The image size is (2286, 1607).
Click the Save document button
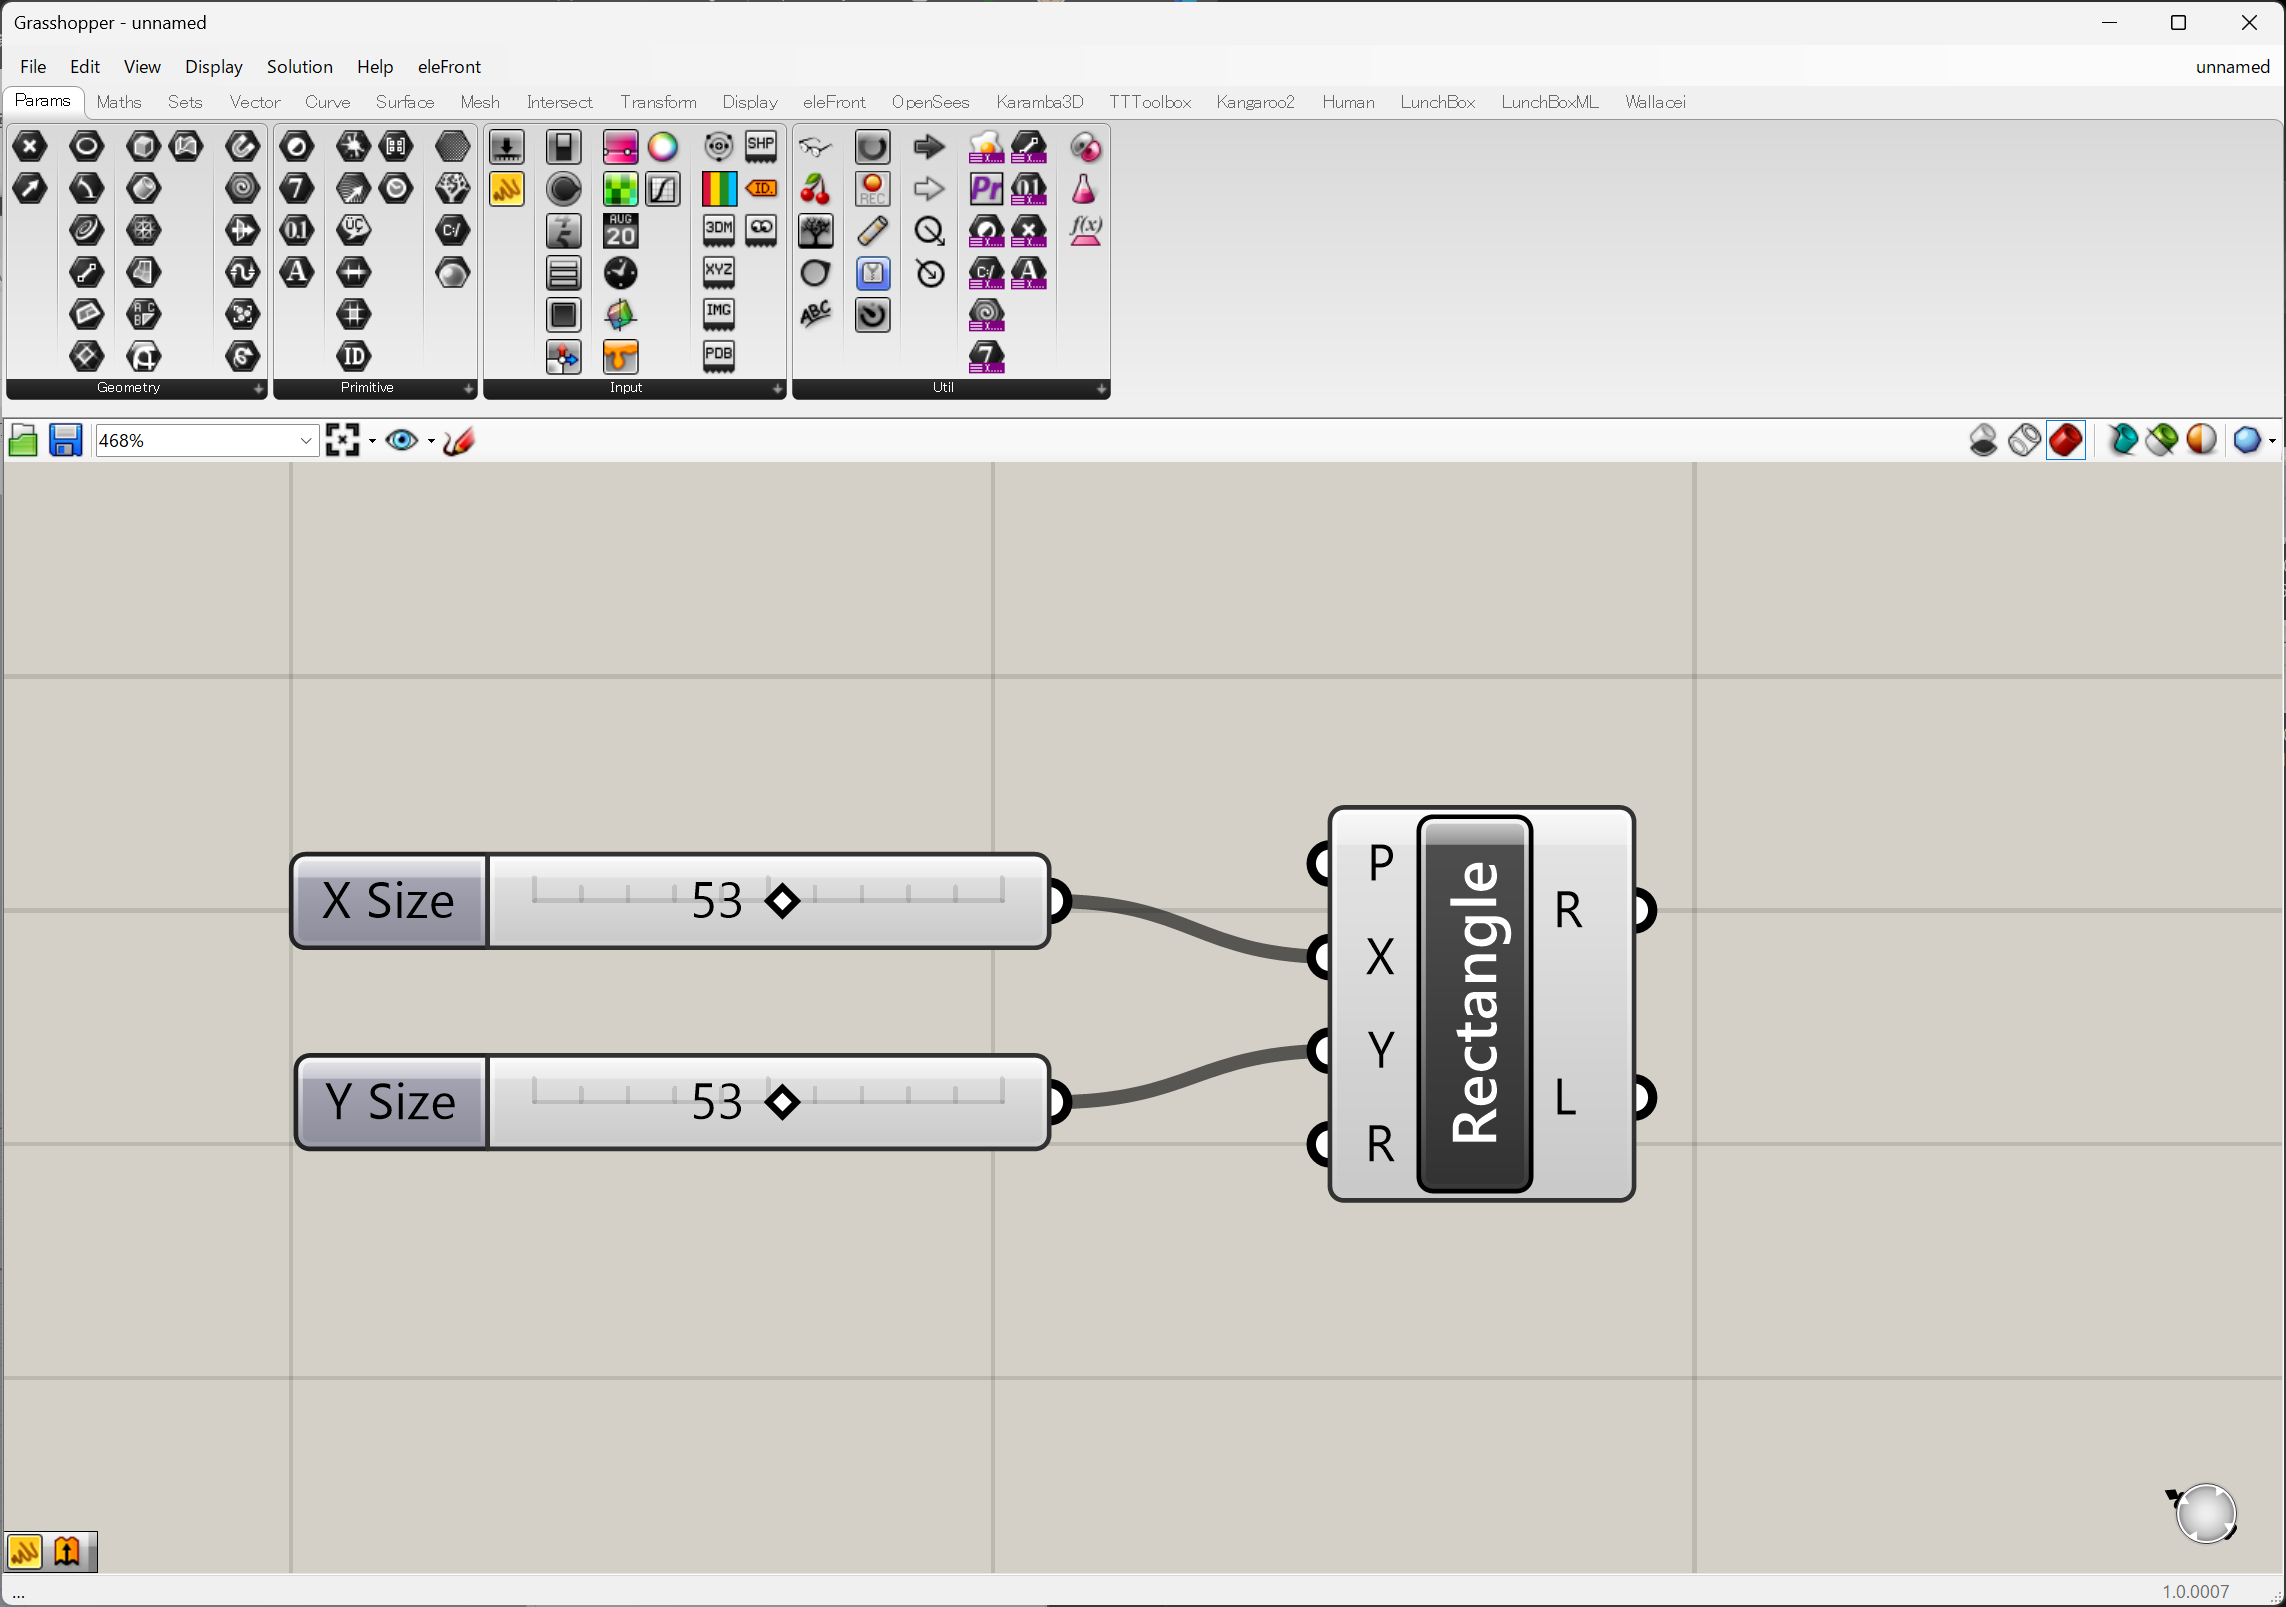[x=66, y=441]
